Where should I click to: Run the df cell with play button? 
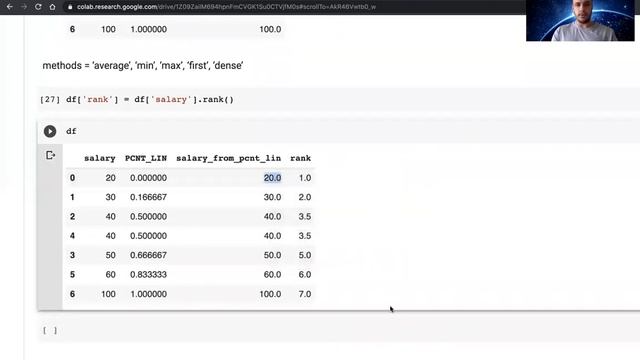(50, 131)
